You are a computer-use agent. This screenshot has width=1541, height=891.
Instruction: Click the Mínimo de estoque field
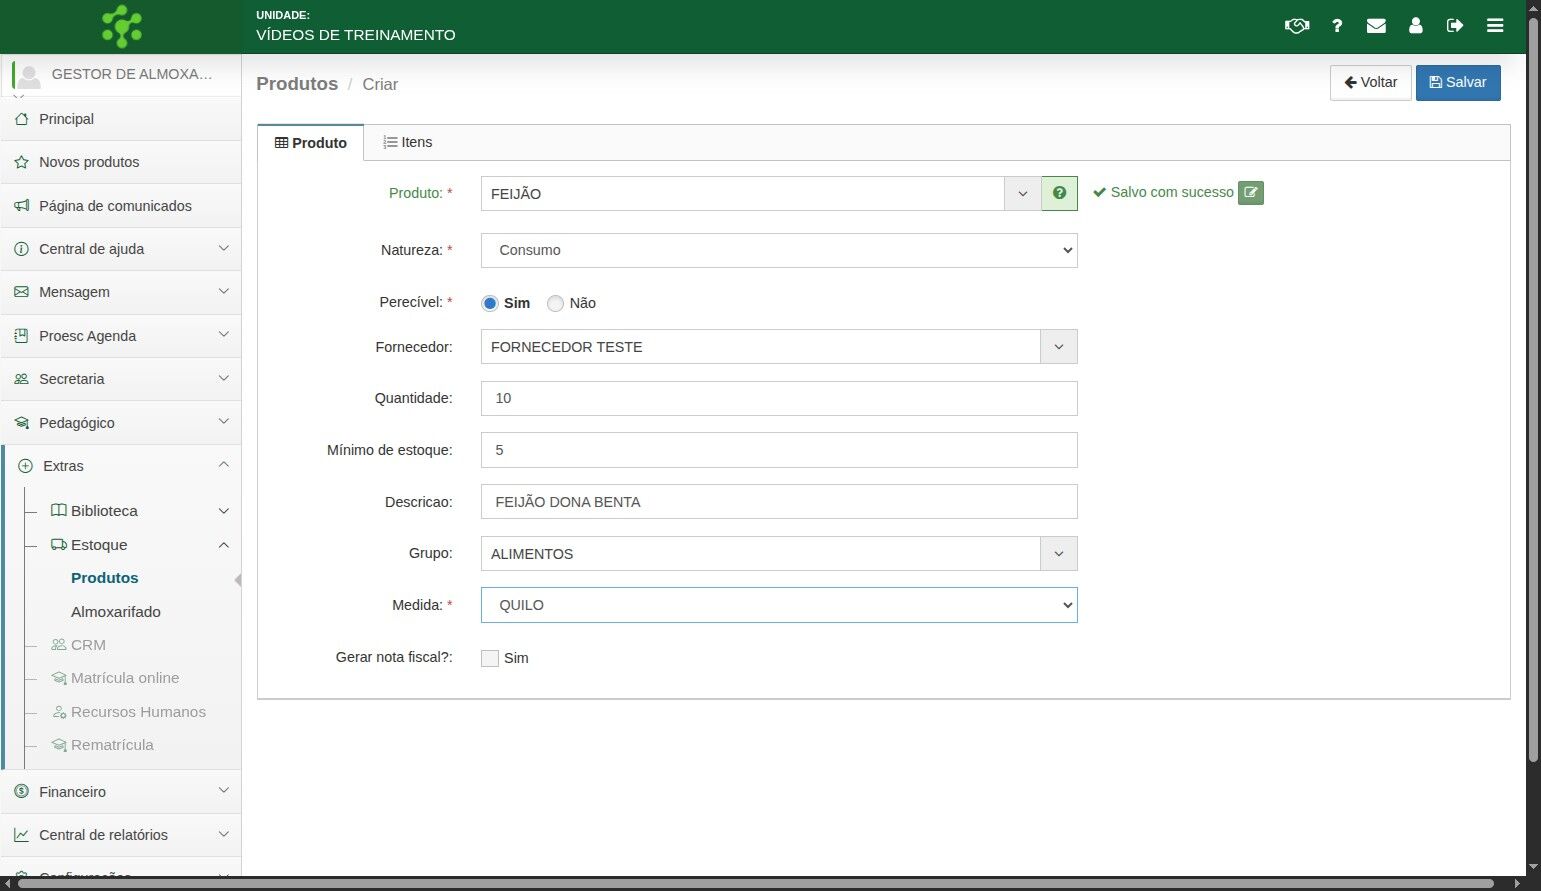pos(779,450)
